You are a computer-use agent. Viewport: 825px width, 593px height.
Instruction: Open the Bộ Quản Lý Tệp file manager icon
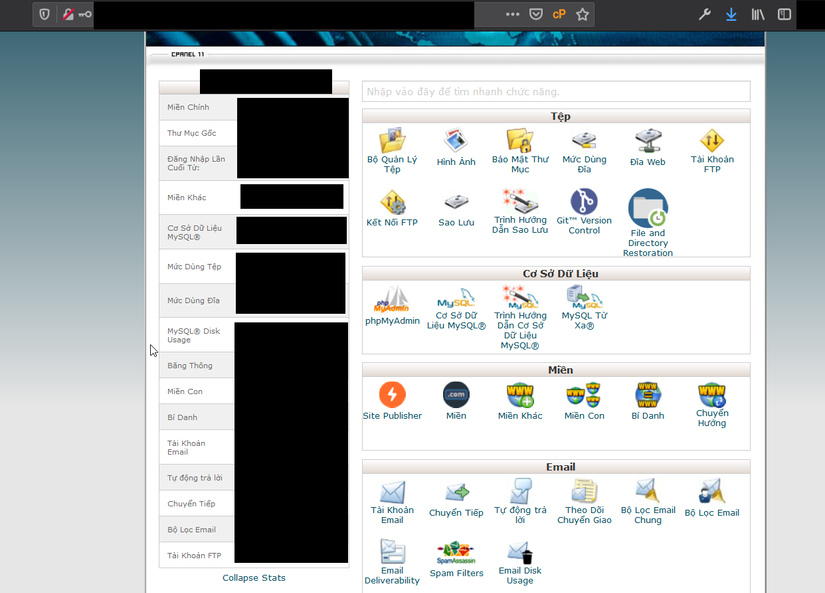point(392,141)
